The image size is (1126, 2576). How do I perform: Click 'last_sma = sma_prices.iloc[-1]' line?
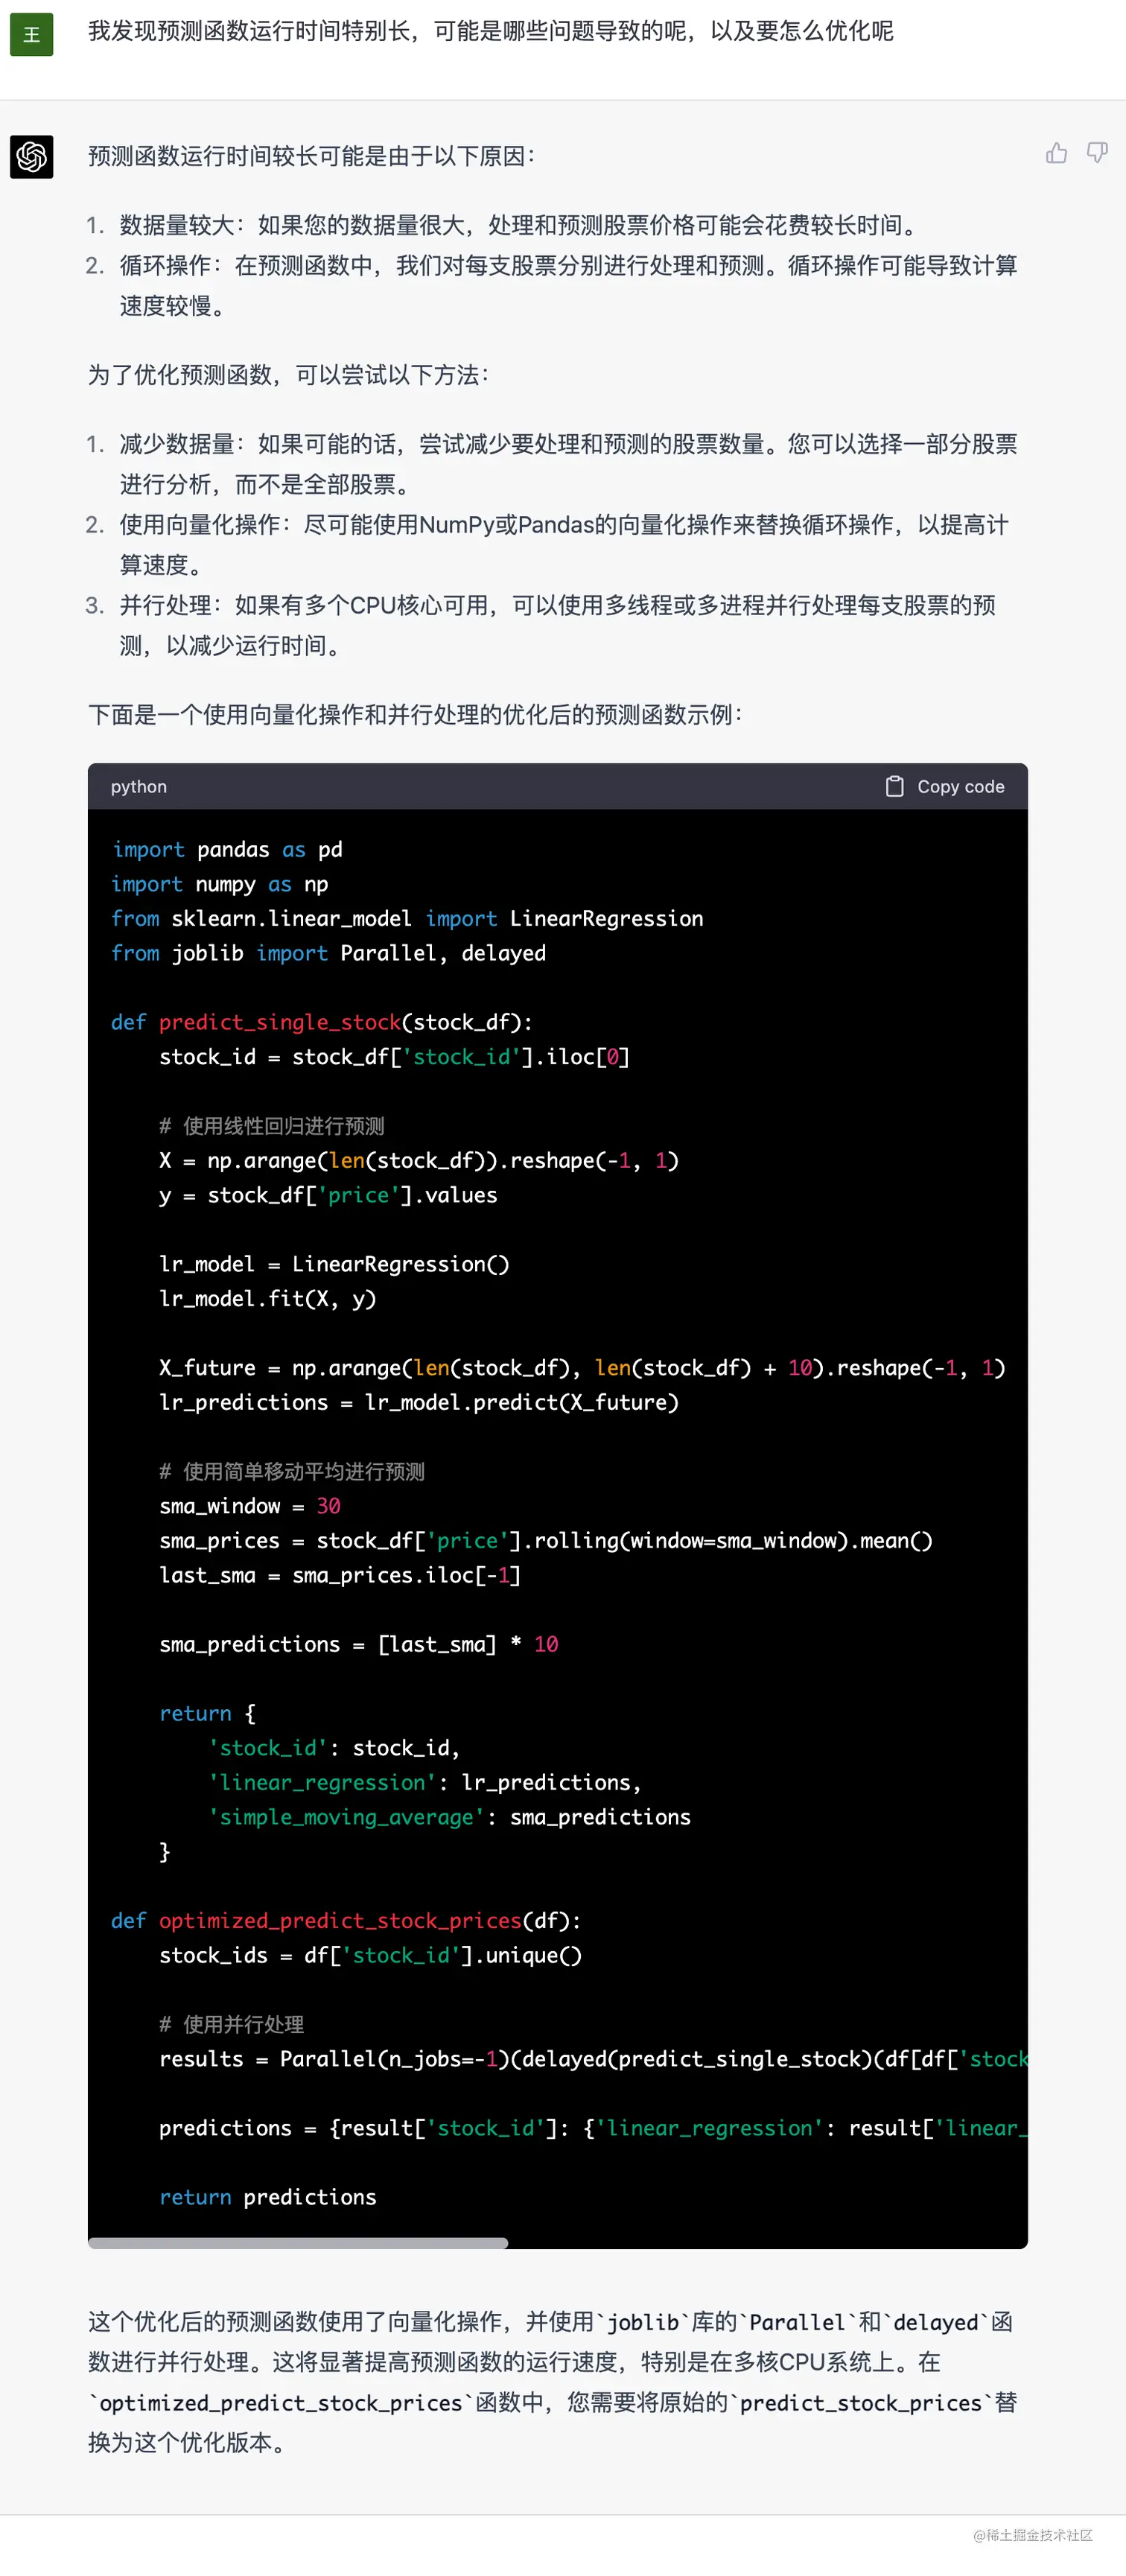(x=340, y=1576)
